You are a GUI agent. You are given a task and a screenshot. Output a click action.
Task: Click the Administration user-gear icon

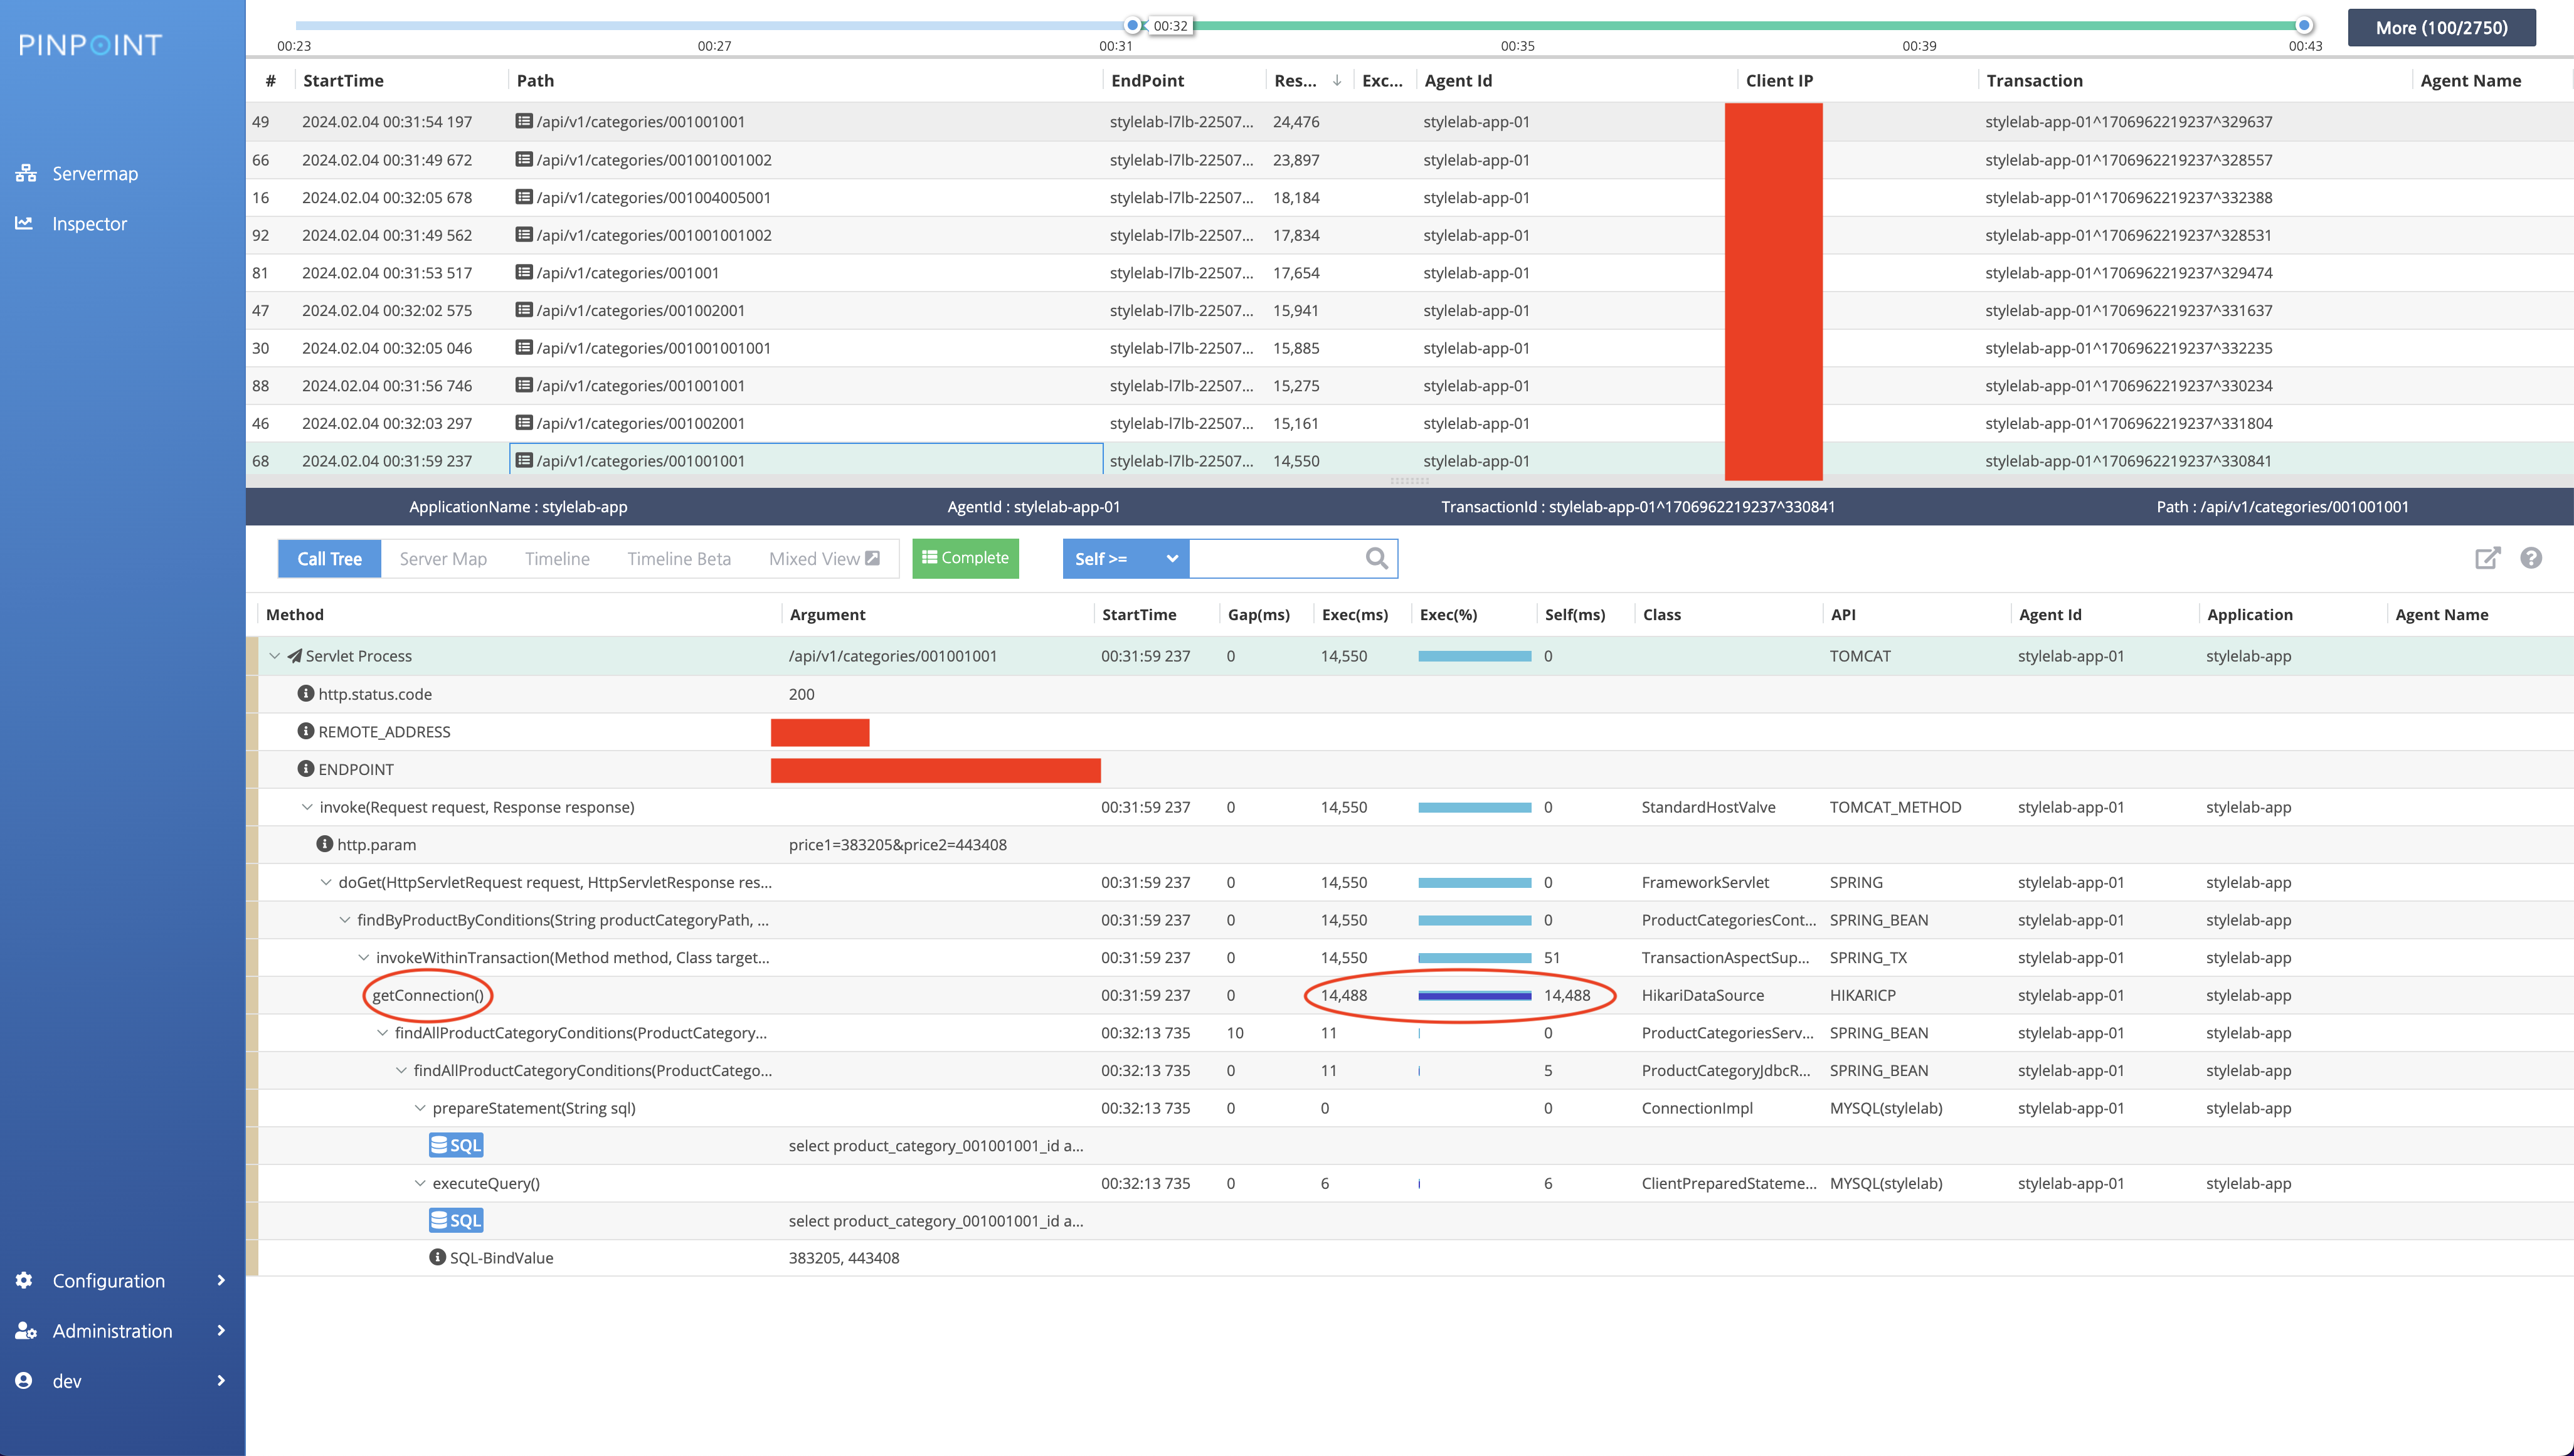(x=26, y=1330)
